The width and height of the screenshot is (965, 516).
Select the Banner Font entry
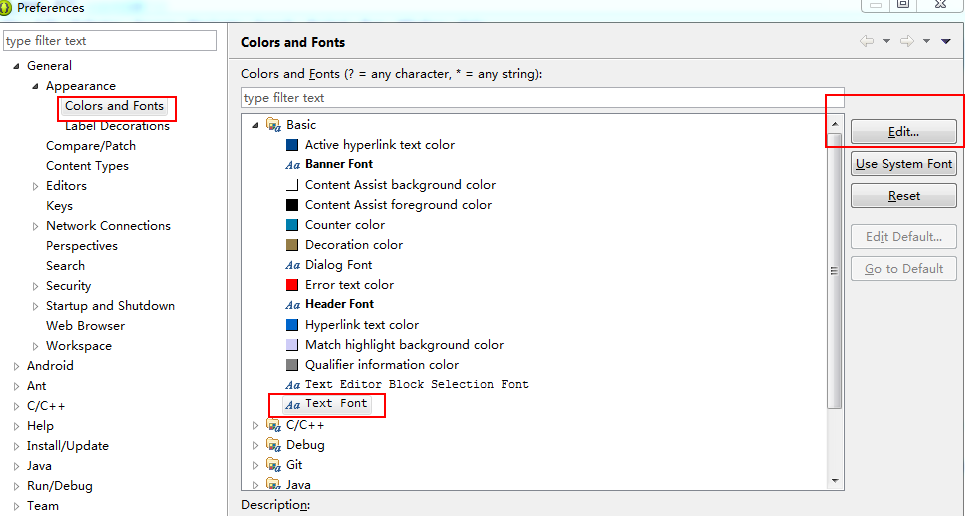339,164
